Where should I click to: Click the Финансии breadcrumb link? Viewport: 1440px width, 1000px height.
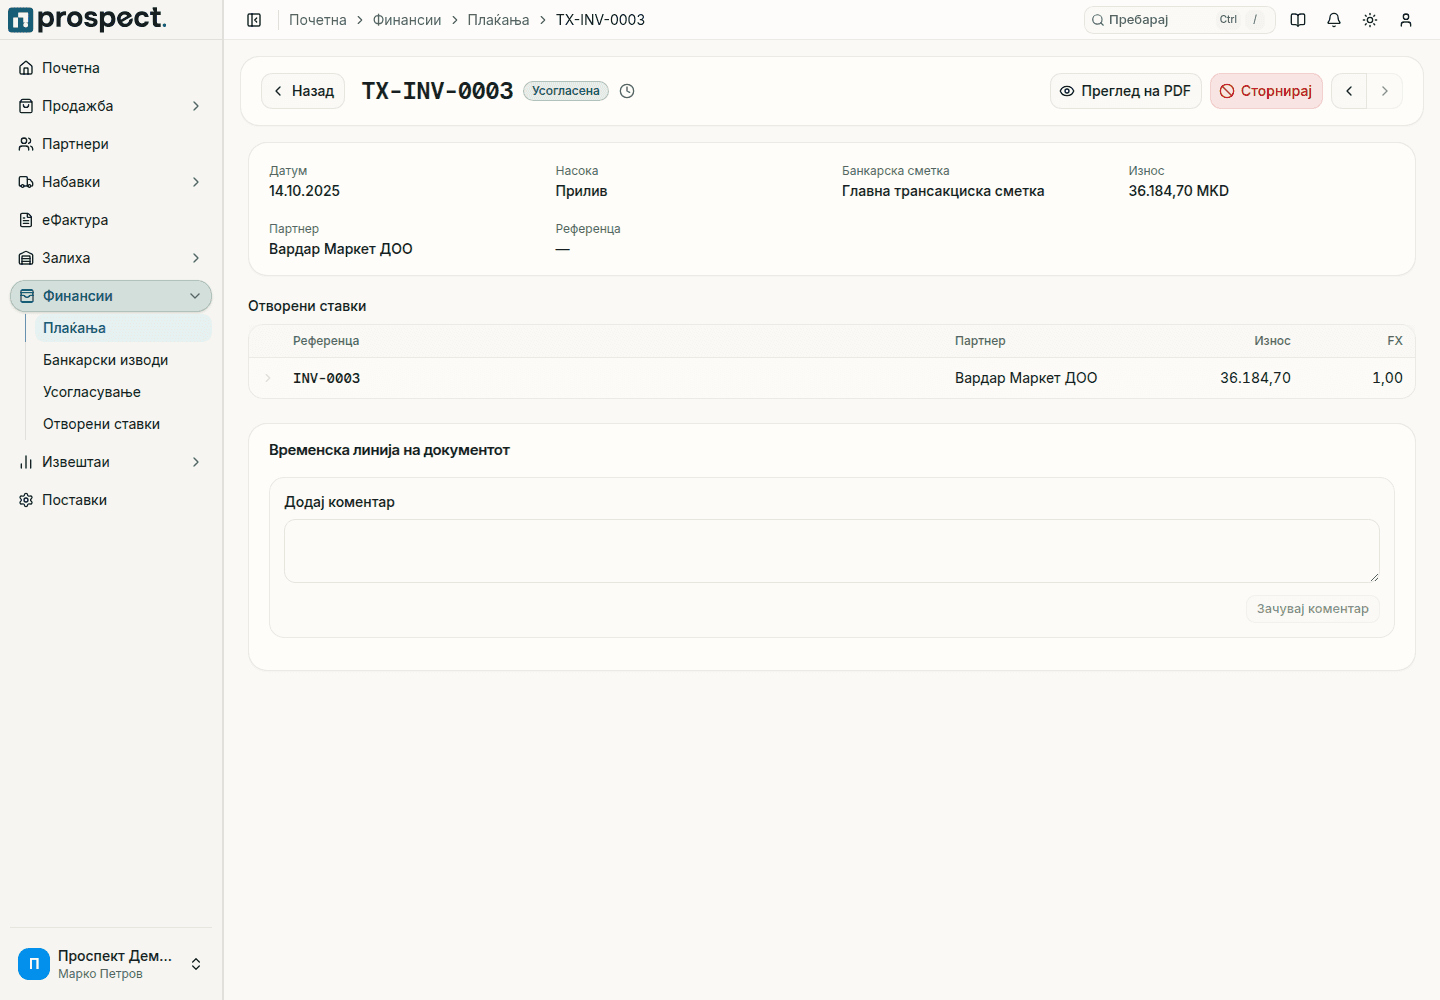click(x=407, y=20)
